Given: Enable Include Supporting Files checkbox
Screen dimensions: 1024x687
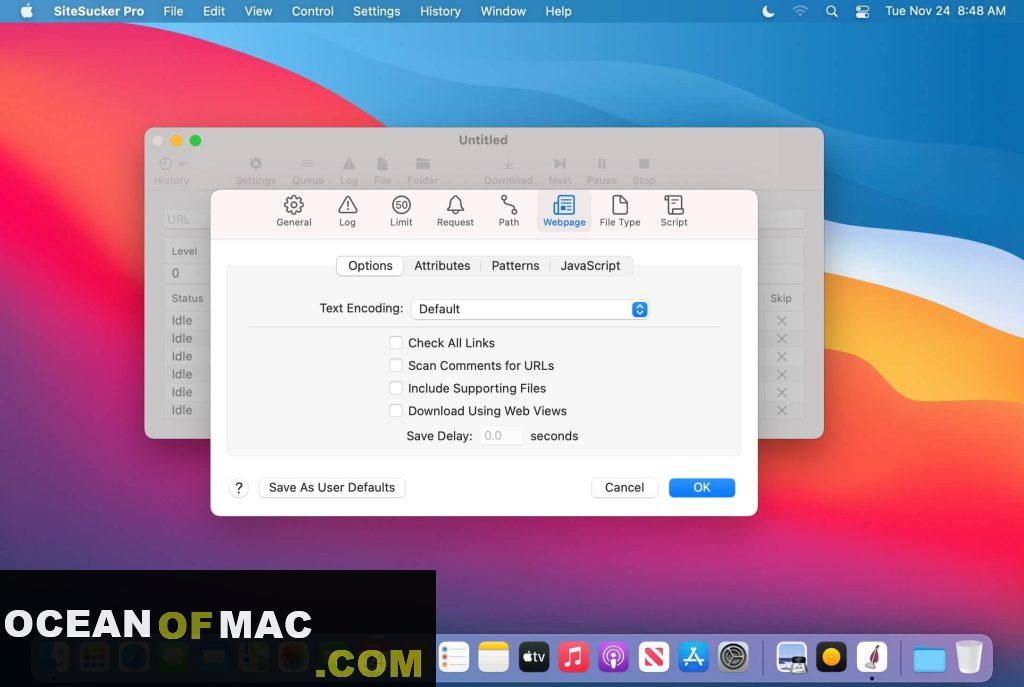Looking at the screenshot, I should (x=396, y=388).
